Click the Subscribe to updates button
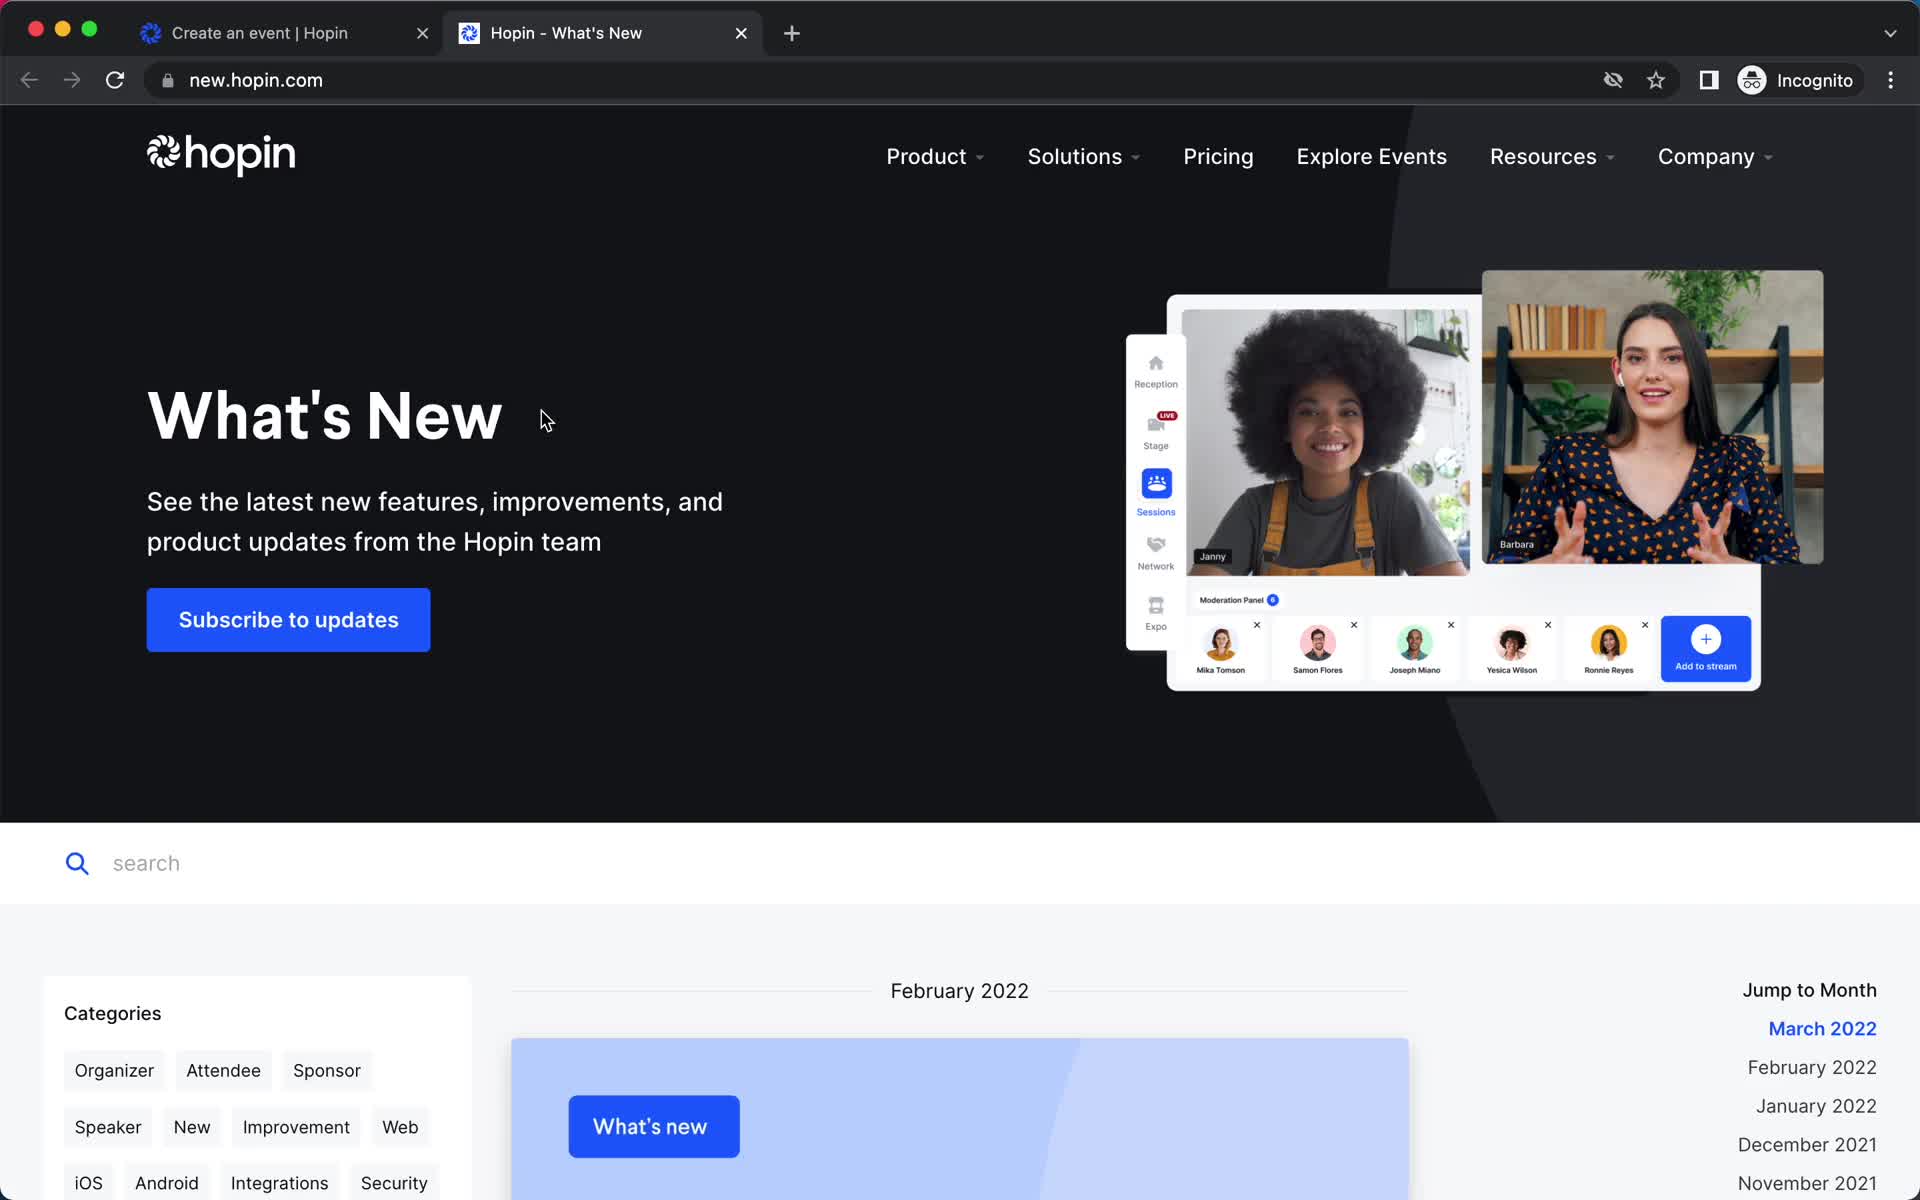This screenshot has height=1200, width=1920. point(288,620)
